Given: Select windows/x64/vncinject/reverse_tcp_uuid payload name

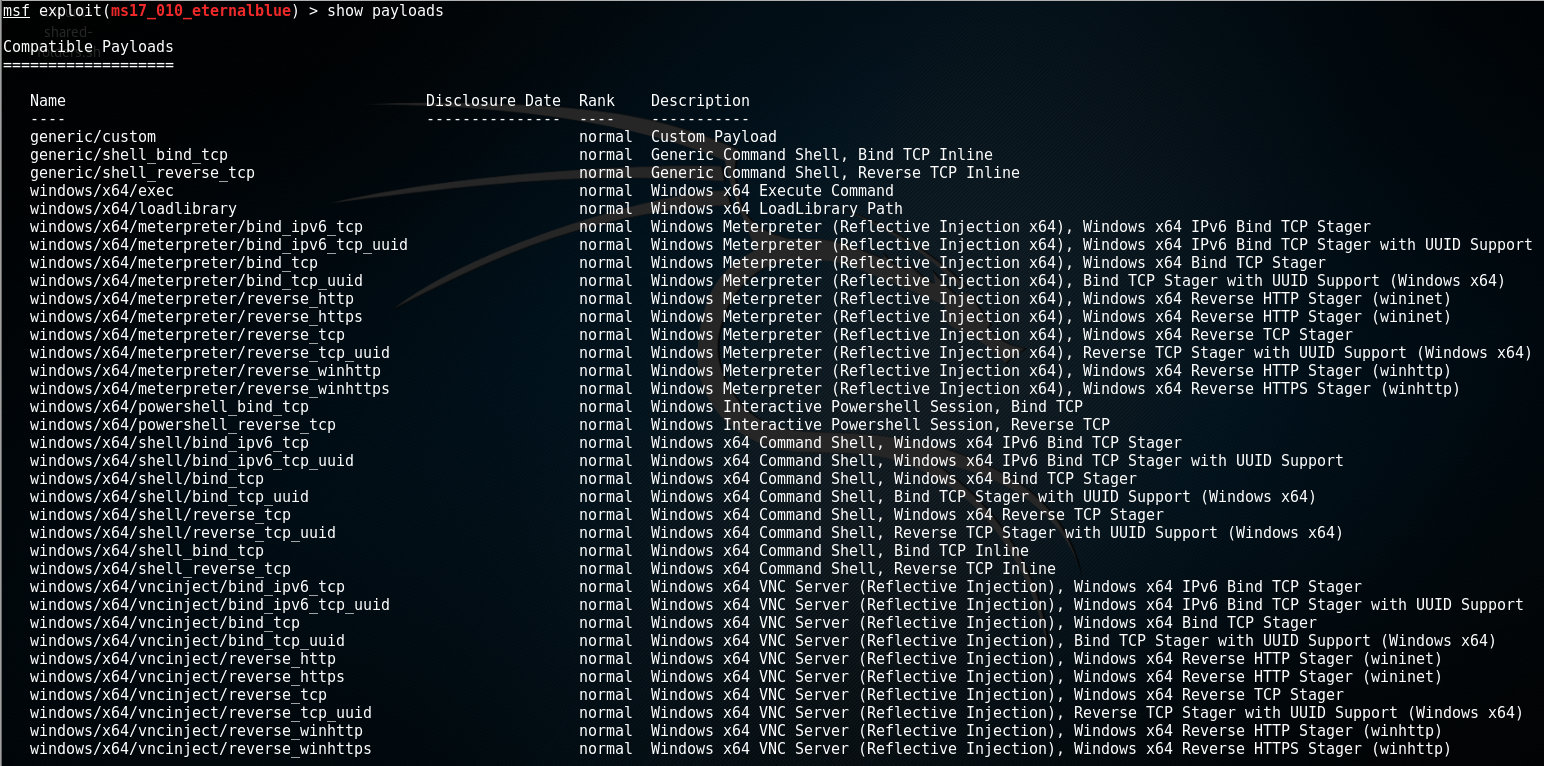Looking at the screenshot, I should point(201,713).
